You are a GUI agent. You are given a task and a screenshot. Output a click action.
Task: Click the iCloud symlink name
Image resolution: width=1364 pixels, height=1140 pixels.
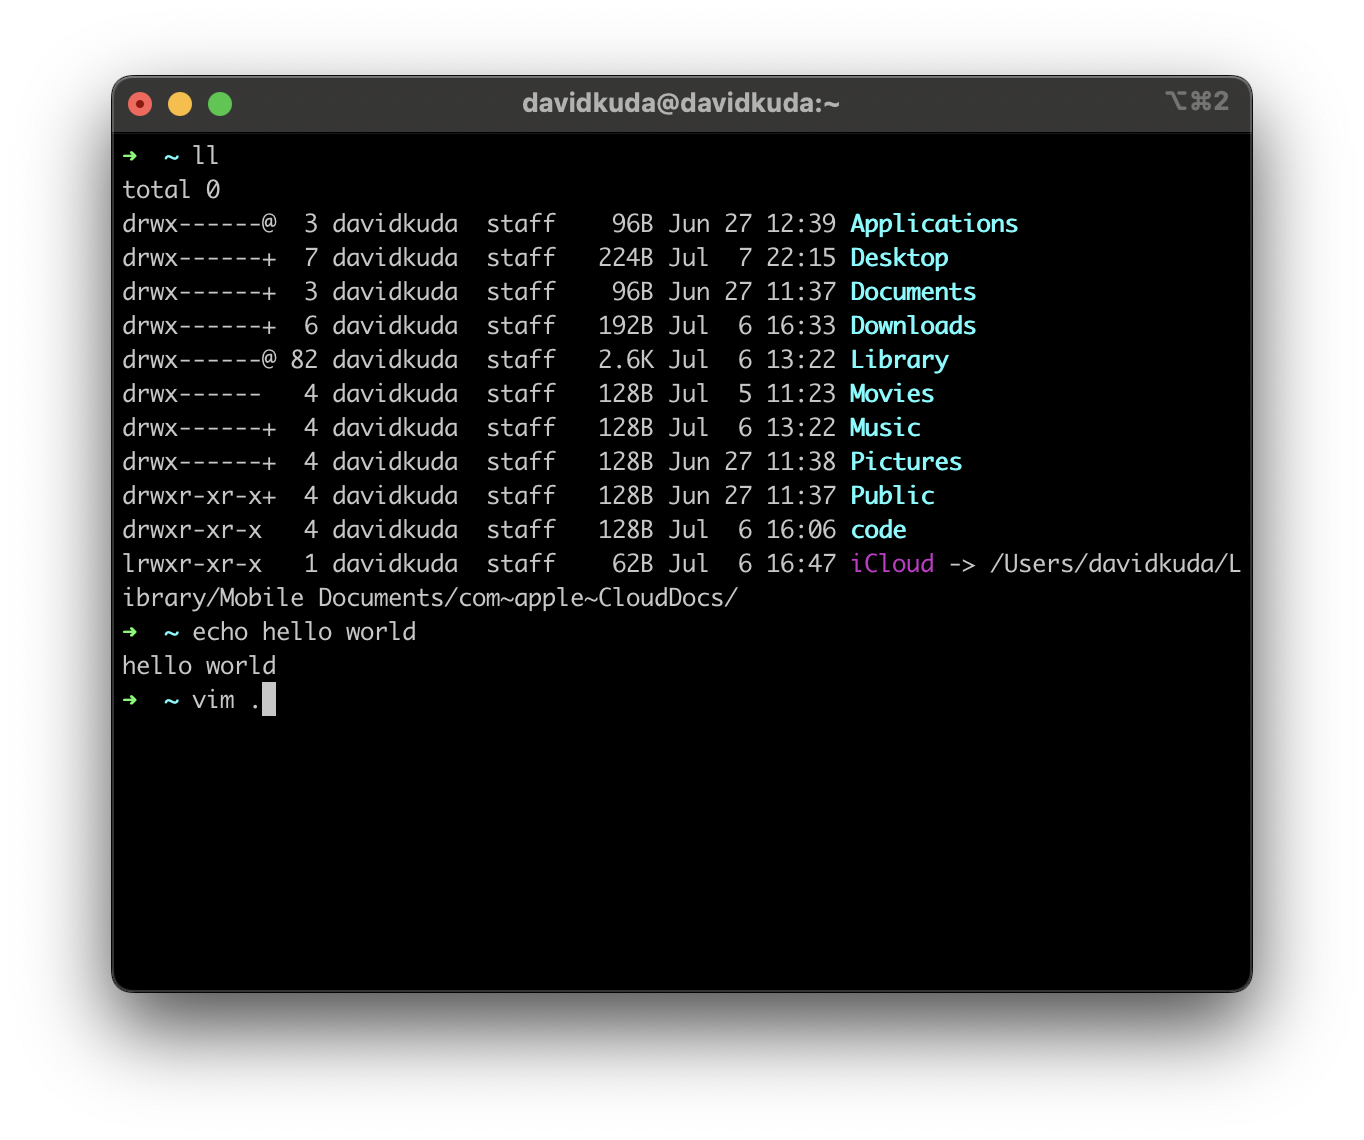[x=892, y=564]
